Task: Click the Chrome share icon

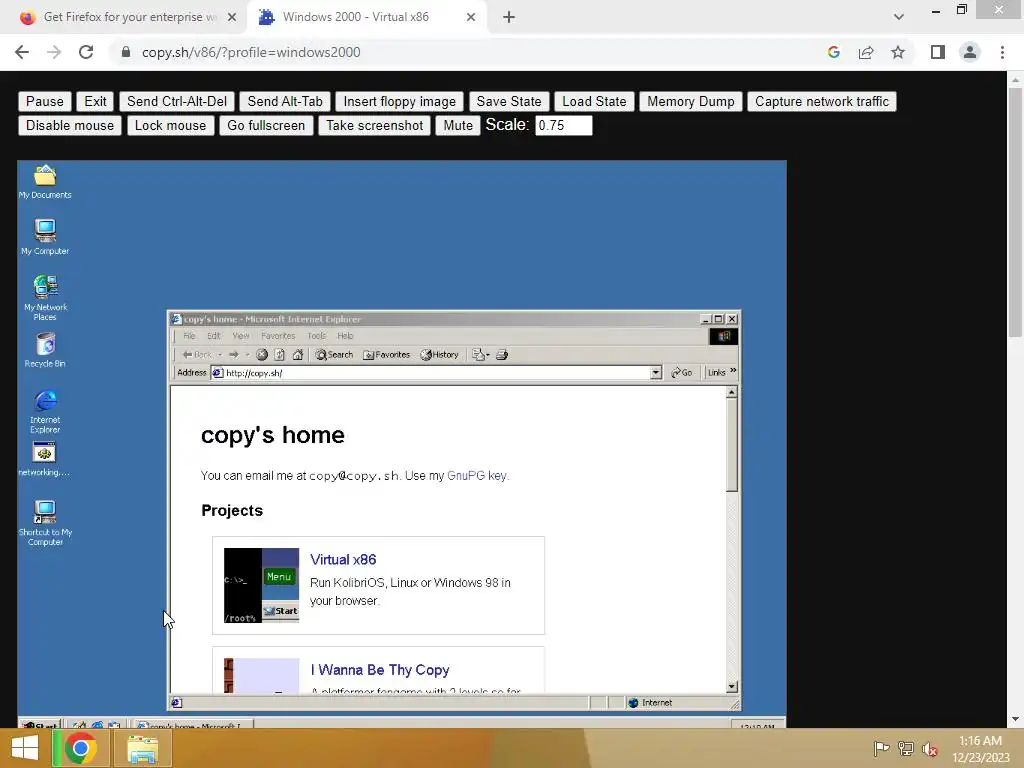Action: [x=866, y=52]
